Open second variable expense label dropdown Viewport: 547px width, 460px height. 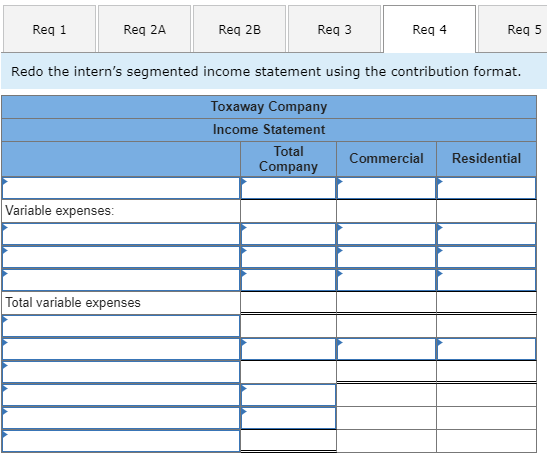point(121,257)
